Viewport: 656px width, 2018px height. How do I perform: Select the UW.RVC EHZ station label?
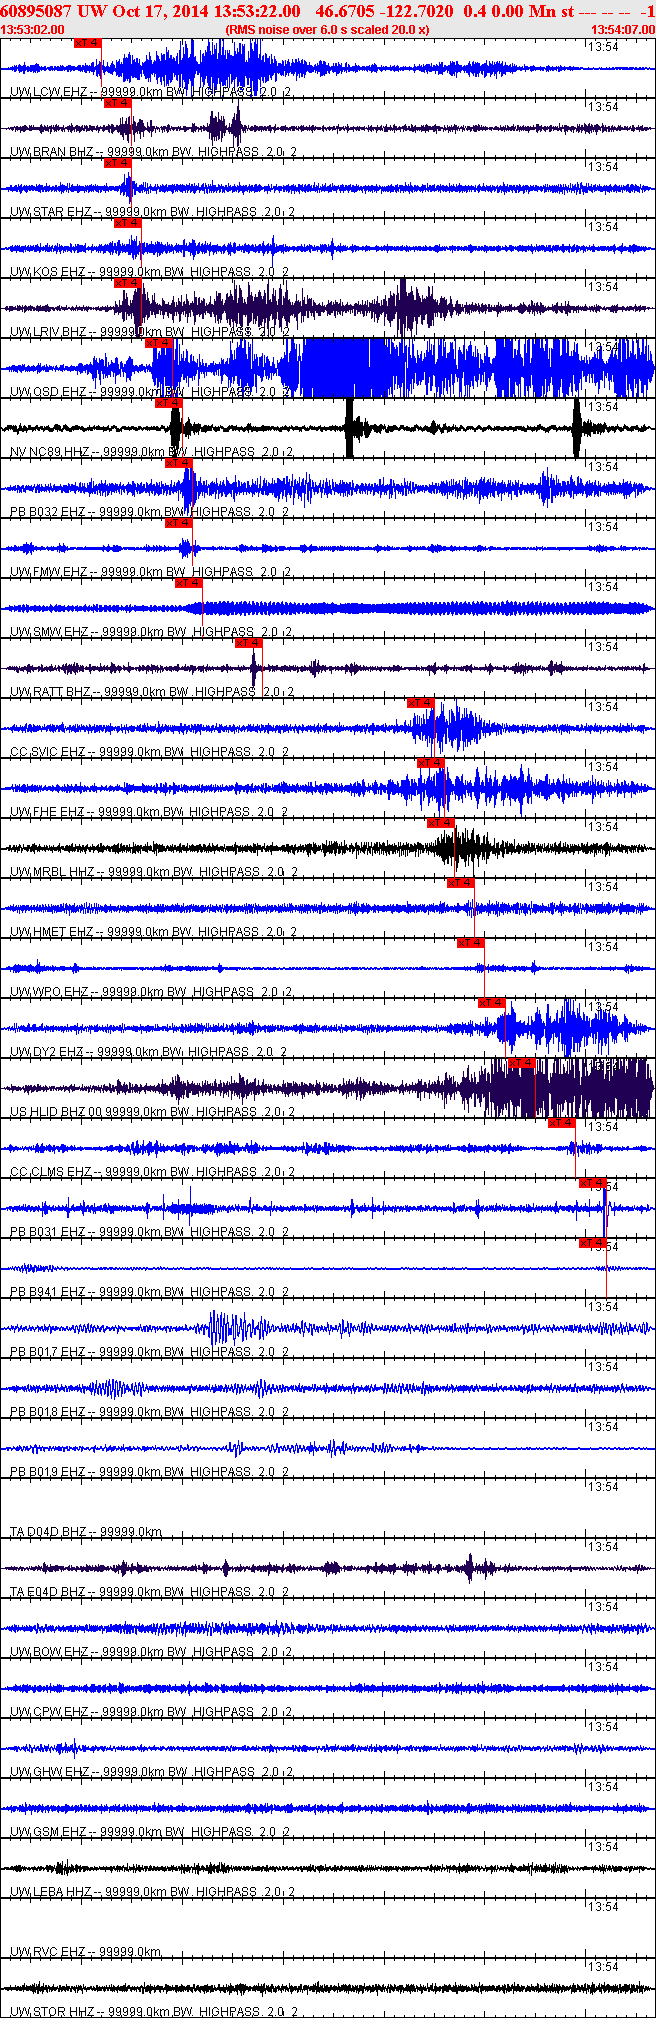(49, 1952)
